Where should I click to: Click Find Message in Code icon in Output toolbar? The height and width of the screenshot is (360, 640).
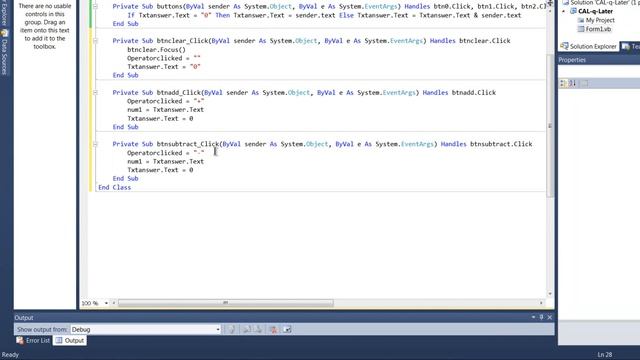[x=231, y=329]
